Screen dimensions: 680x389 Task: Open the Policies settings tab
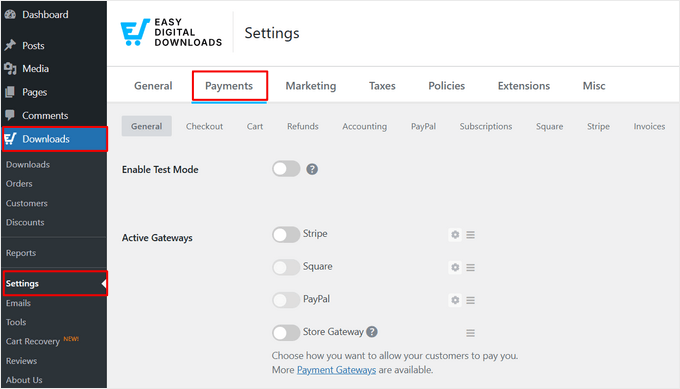point(446,86)
